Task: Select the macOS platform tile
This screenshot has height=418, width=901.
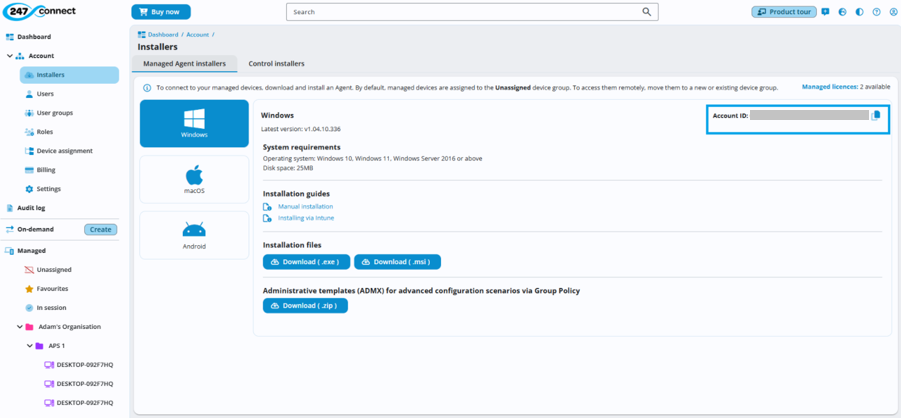Action: [x=194, y=179]
